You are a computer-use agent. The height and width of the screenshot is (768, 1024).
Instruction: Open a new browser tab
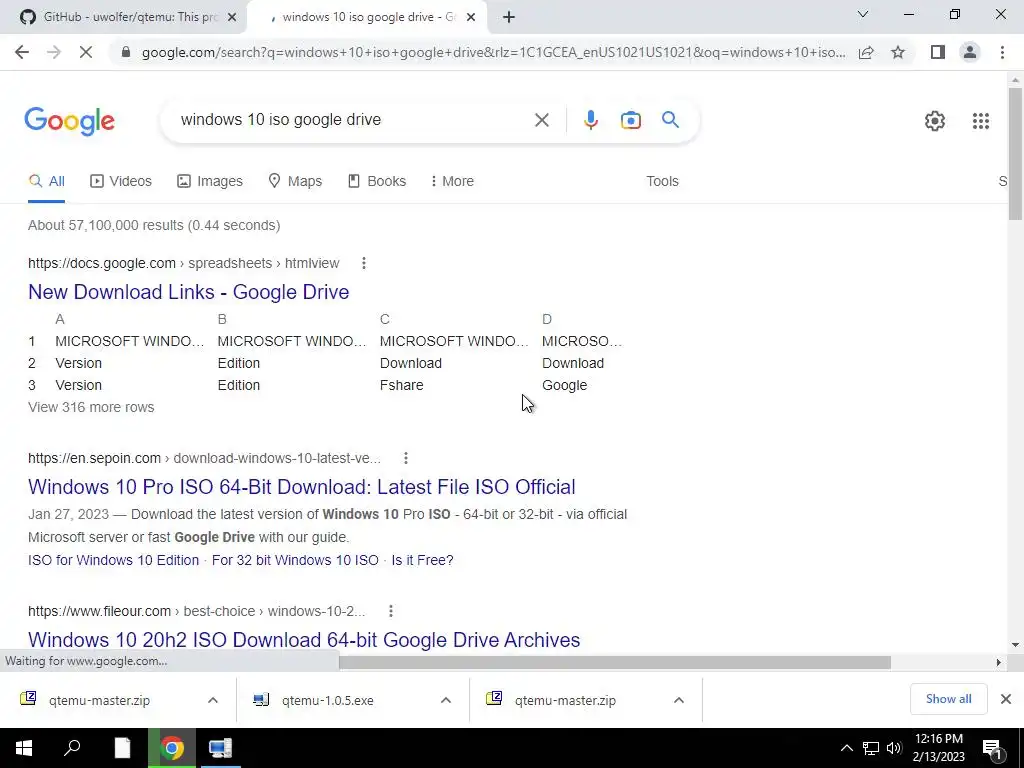click(x=509, y=18)
